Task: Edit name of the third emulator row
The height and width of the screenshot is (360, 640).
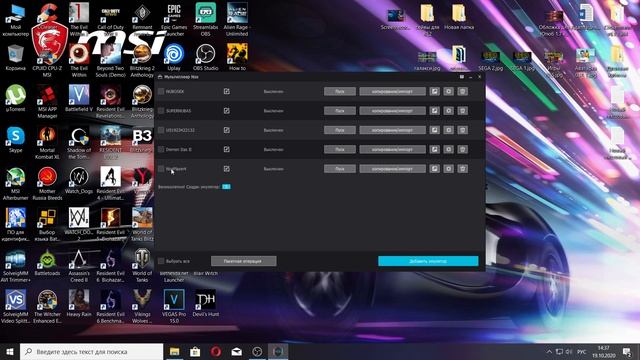Action: coord(227,130)
